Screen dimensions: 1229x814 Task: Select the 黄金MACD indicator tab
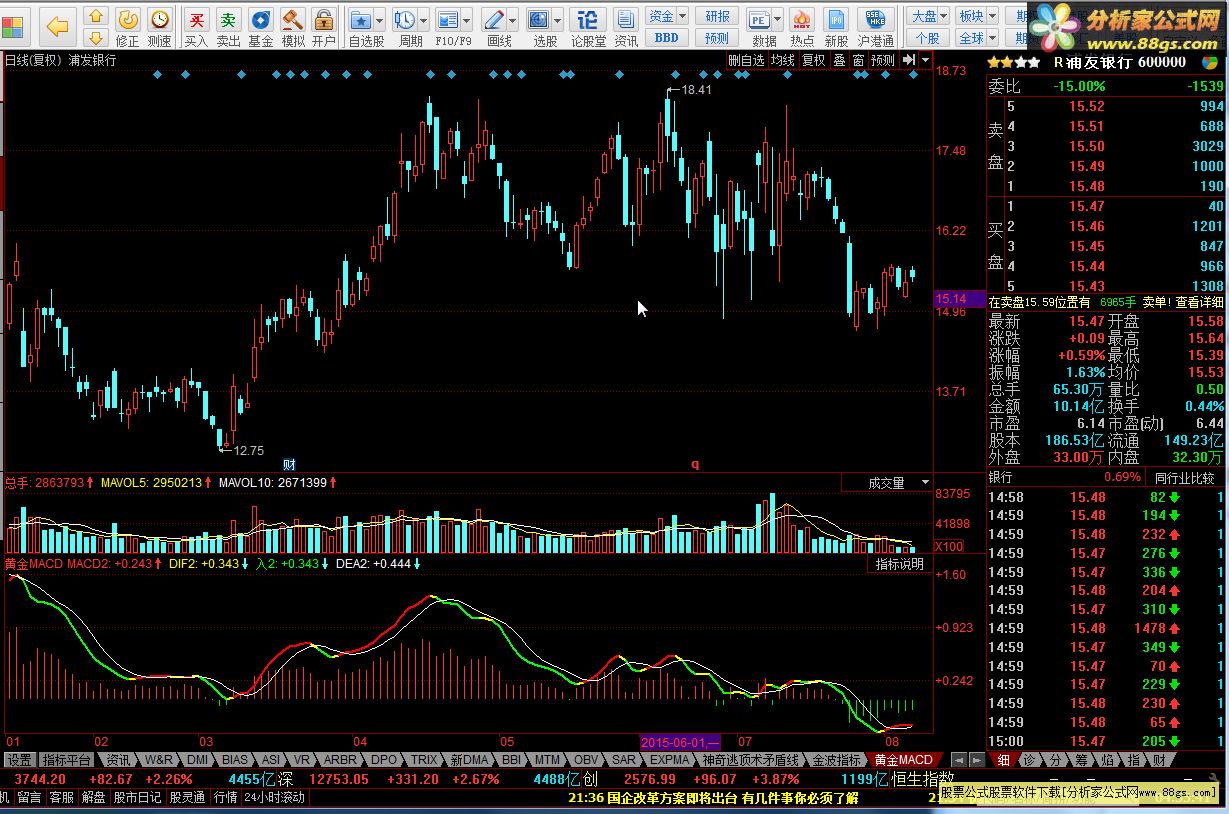[x=903, y=760]
